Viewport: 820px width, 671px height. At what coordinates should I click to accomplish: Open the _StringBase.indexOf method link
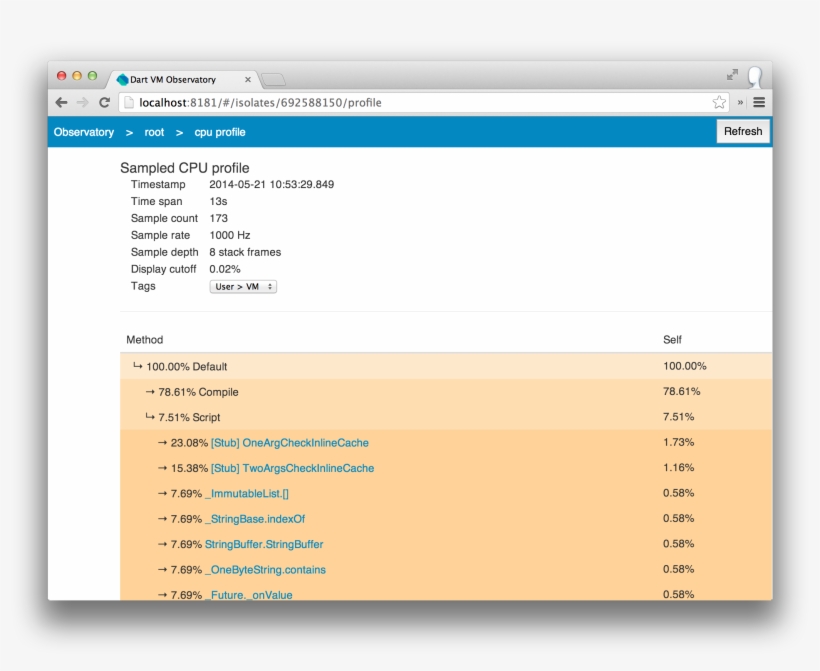click(254, 519)
